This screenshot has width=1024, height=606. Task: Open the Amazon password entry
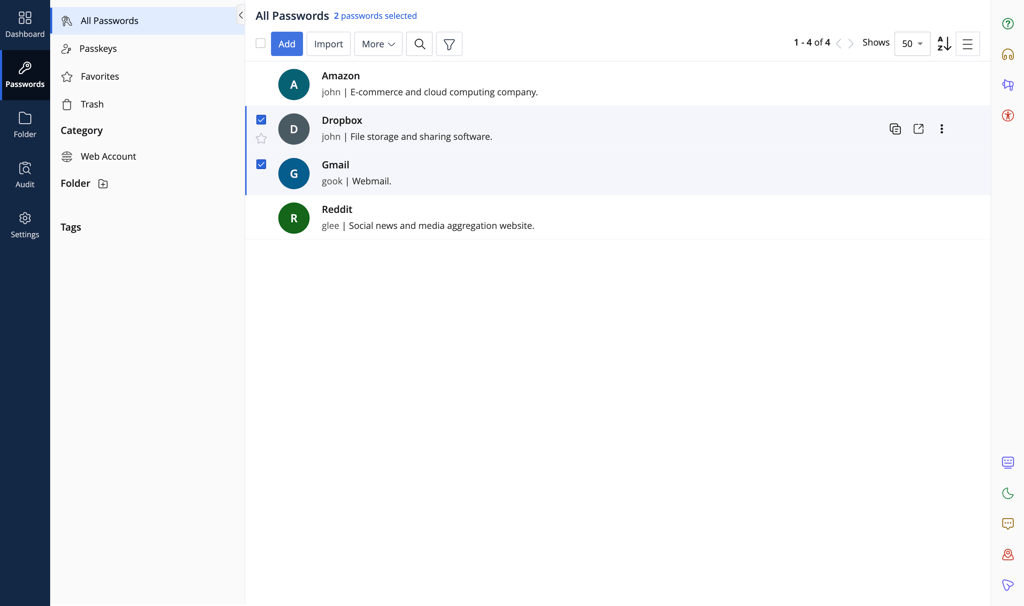coord(618,84)
